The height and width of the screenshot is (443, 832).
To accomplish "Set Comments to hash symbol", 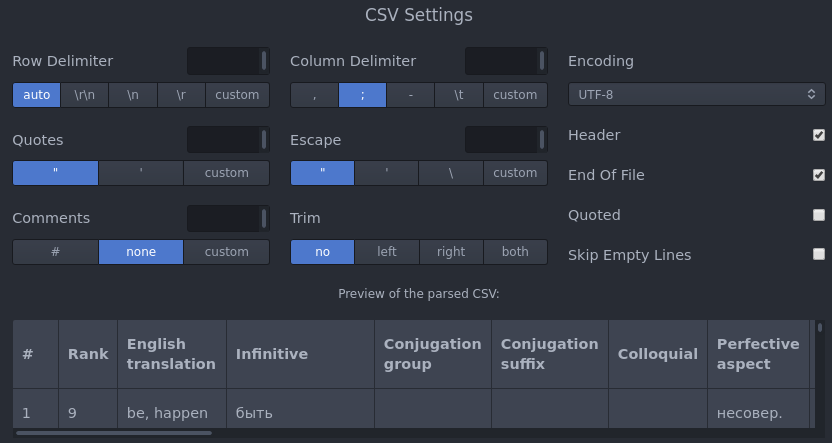I will pos(55,252).
